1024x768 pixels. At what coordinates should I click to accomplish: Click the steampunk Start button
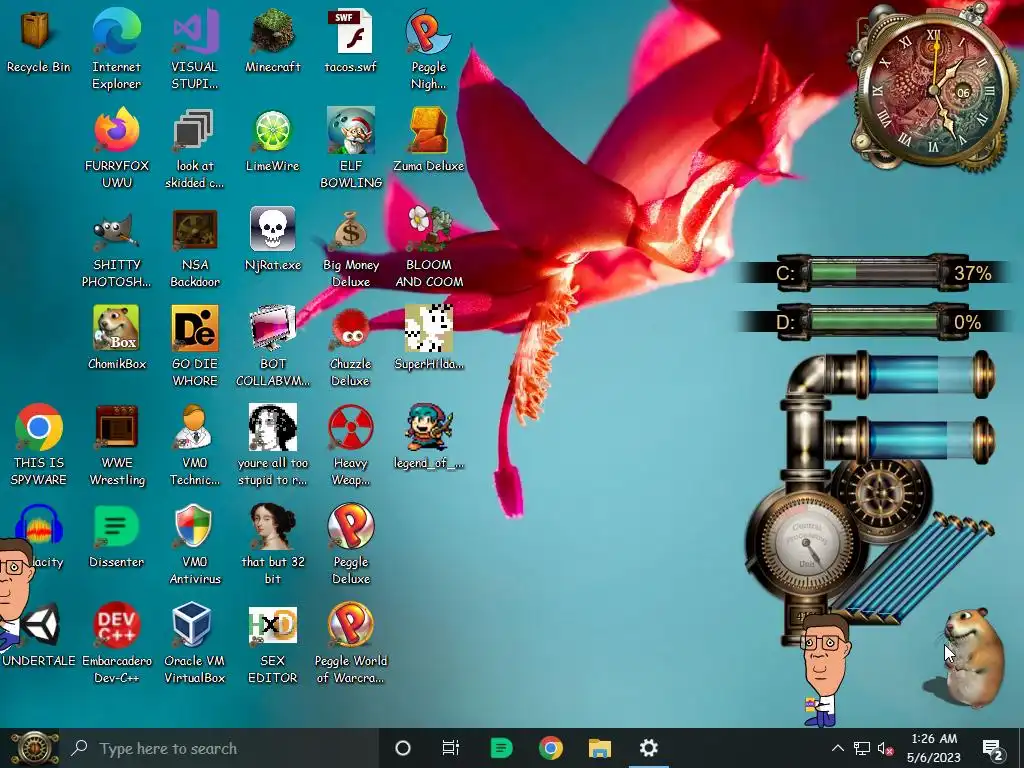click(x=33, y=748)
